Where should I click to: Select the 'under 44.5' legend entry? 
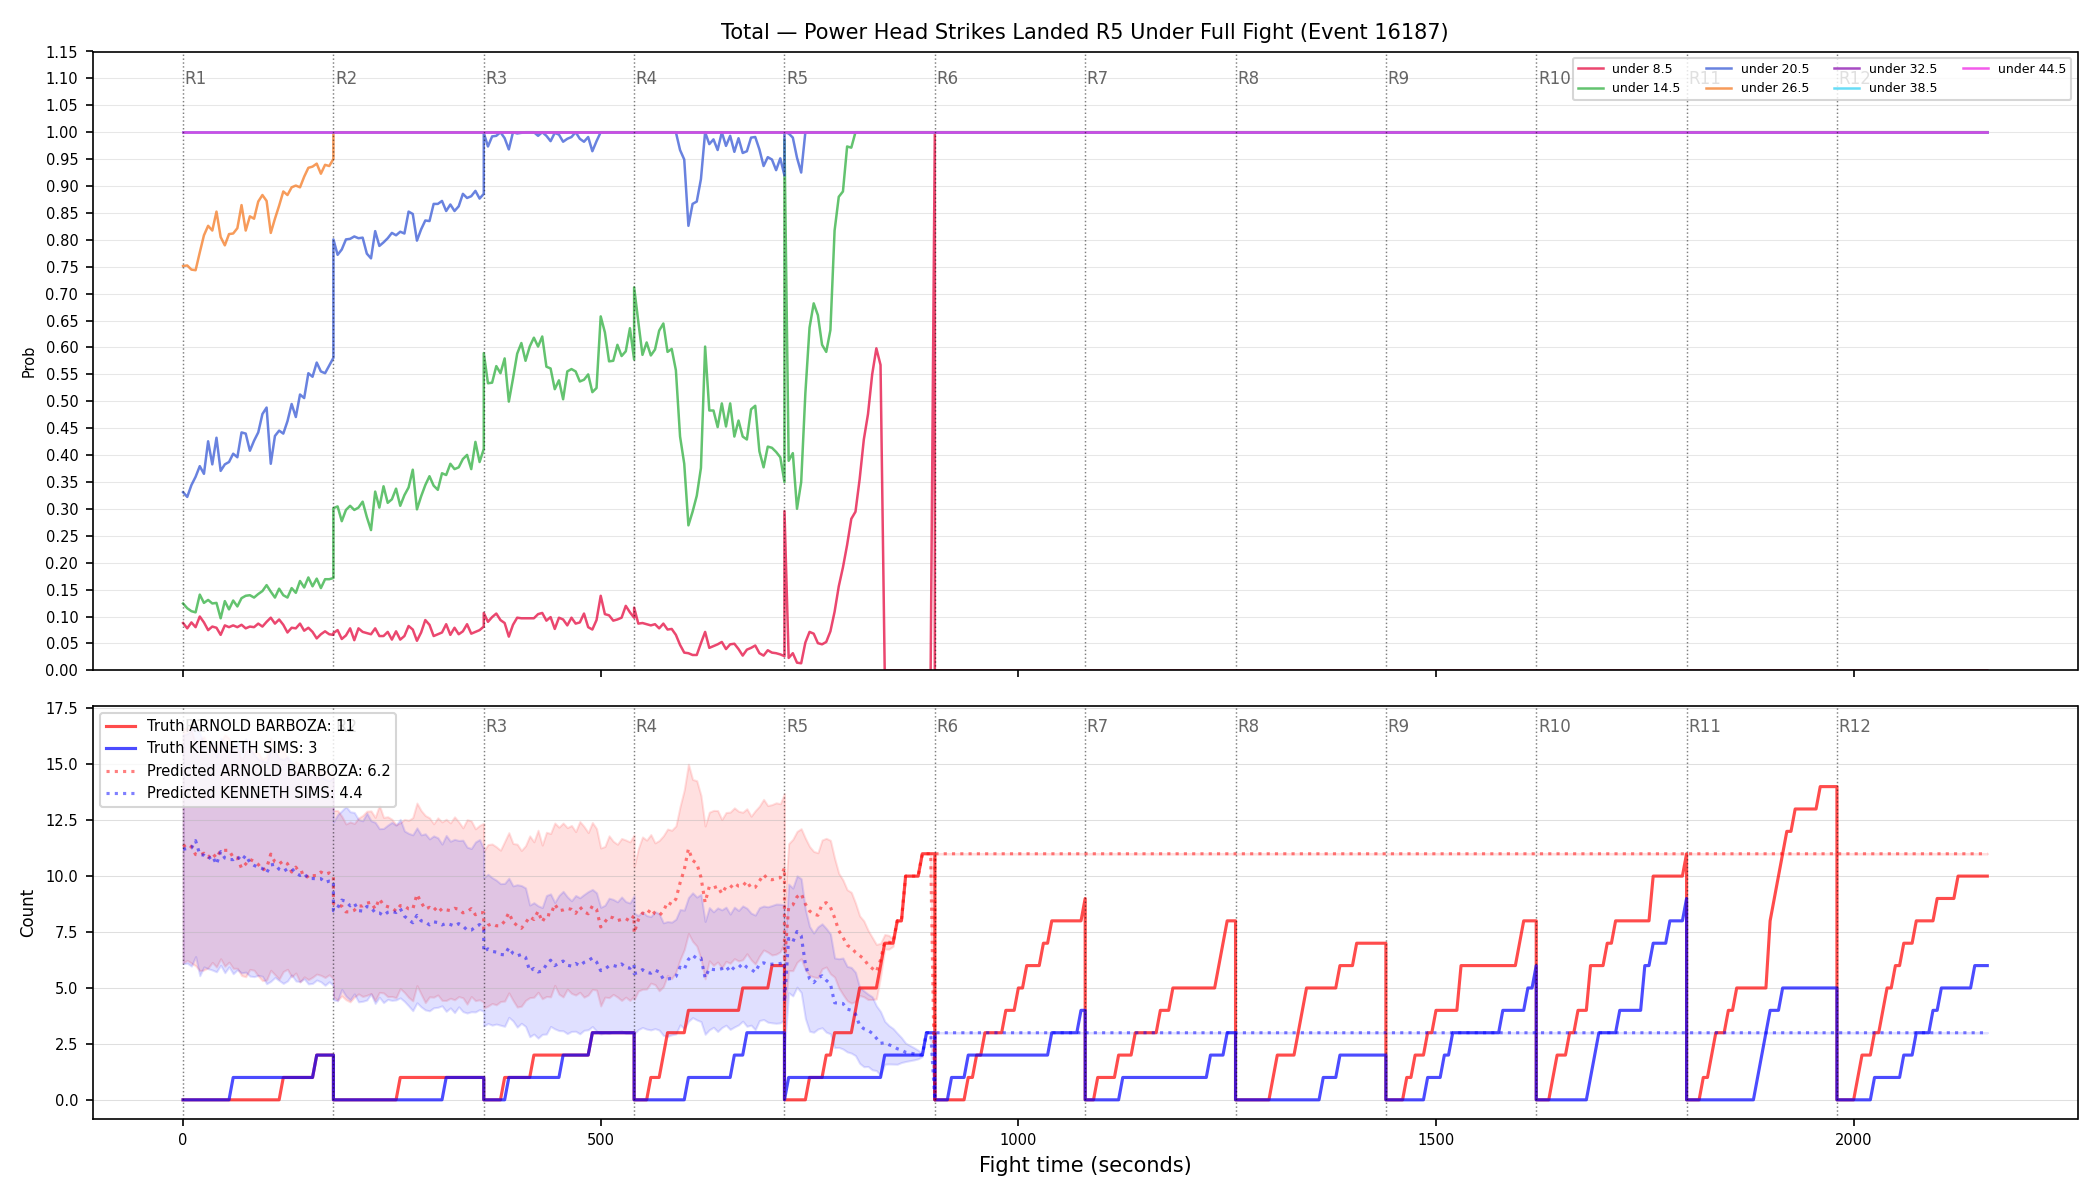coord(2014,69)
